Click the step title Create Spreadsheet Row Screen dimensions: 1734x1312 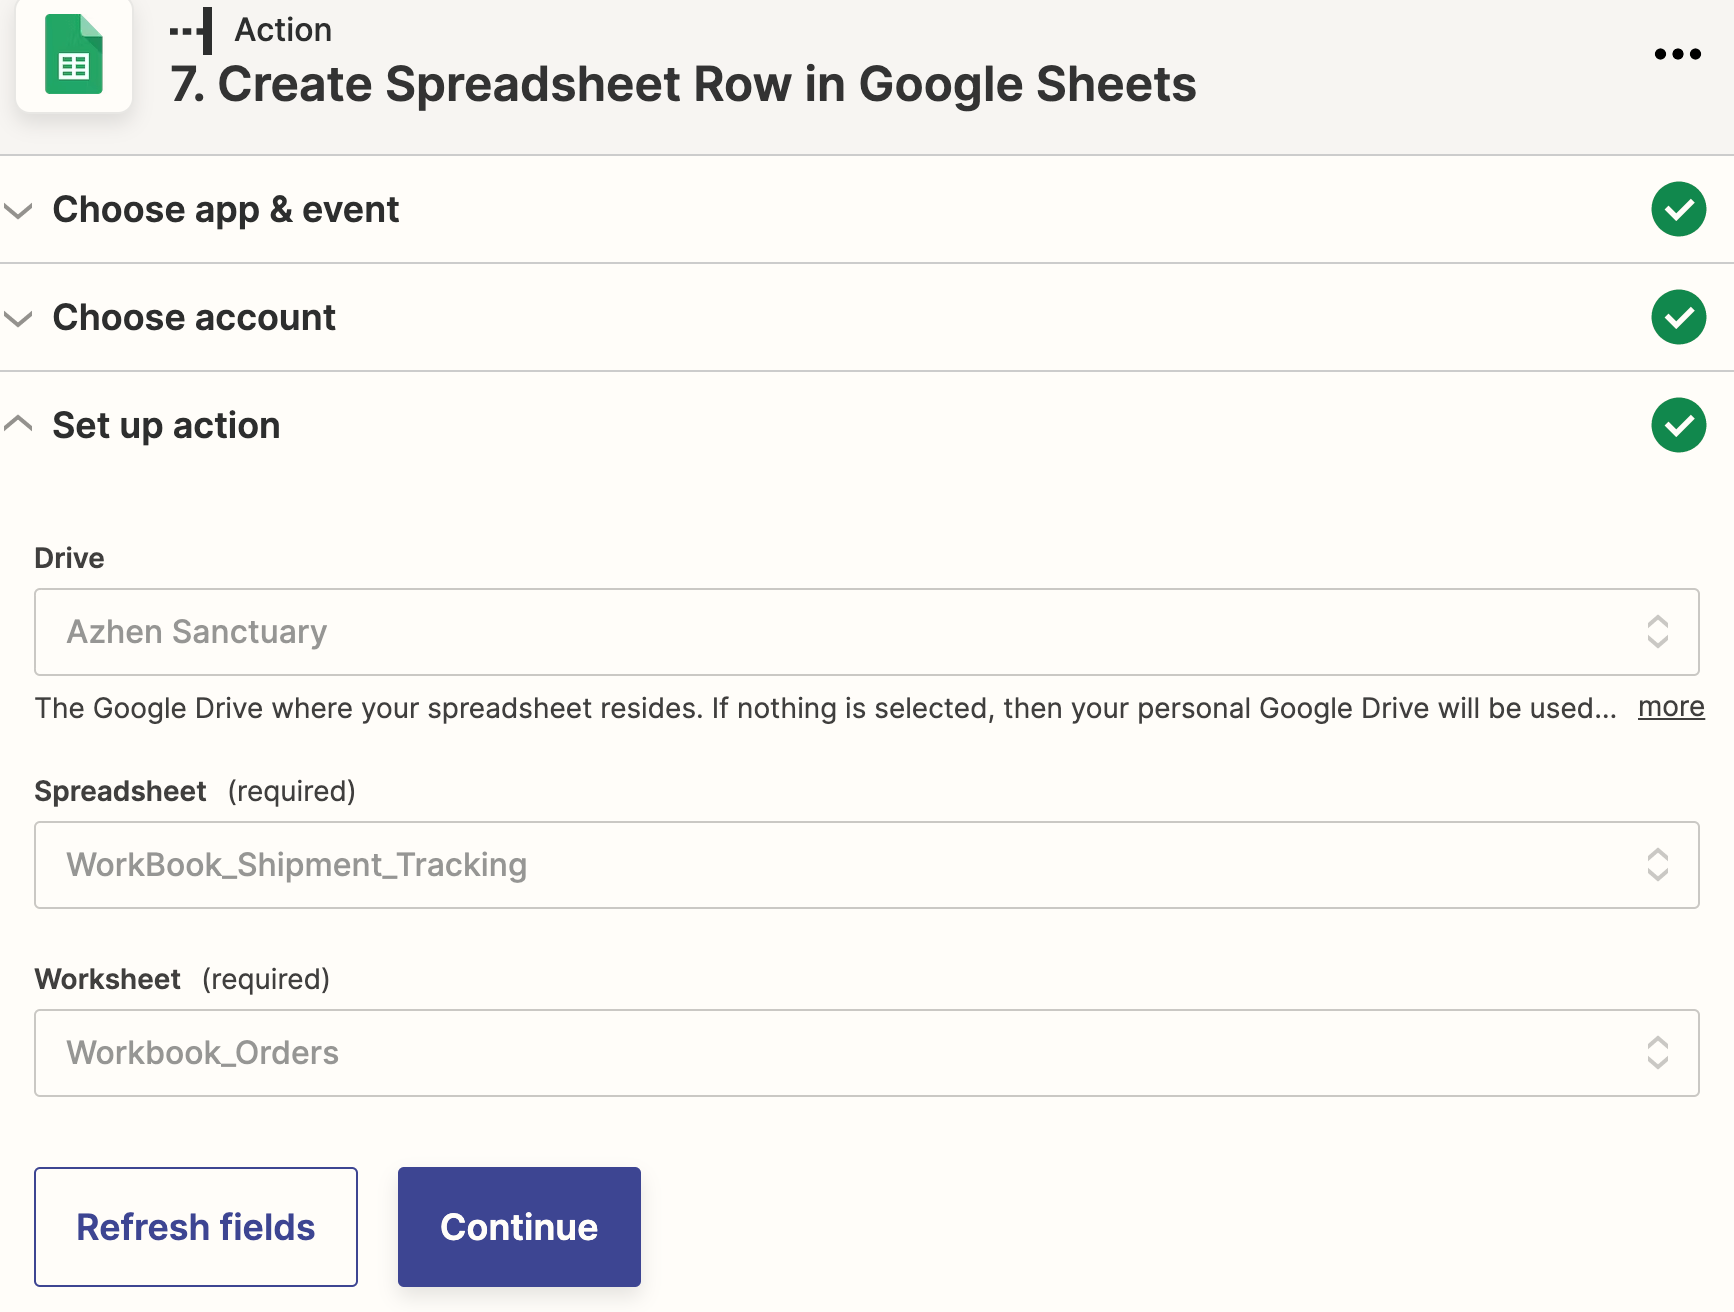point(683,84)
